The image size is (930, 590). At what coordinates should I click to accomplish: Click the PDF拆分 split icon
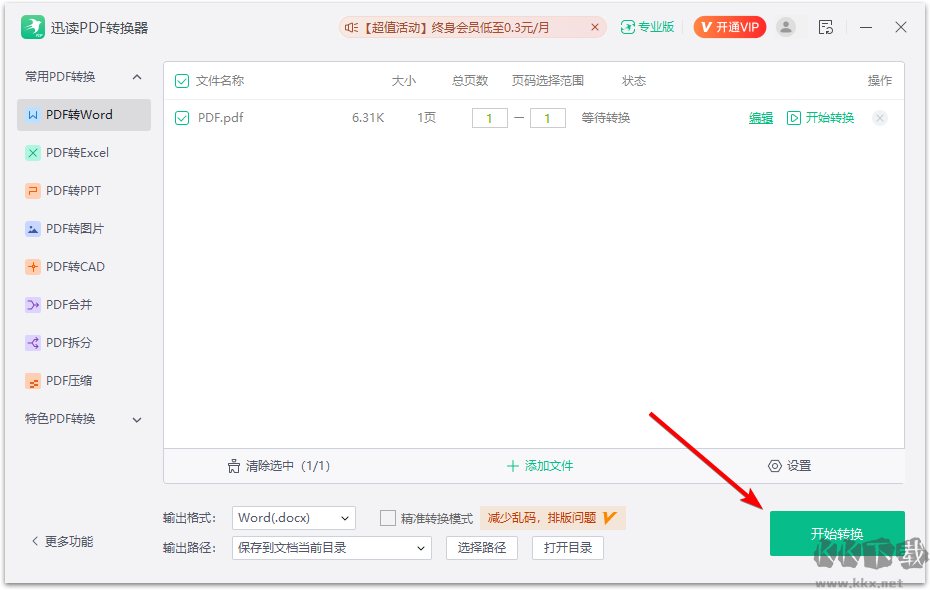[33, 343]
